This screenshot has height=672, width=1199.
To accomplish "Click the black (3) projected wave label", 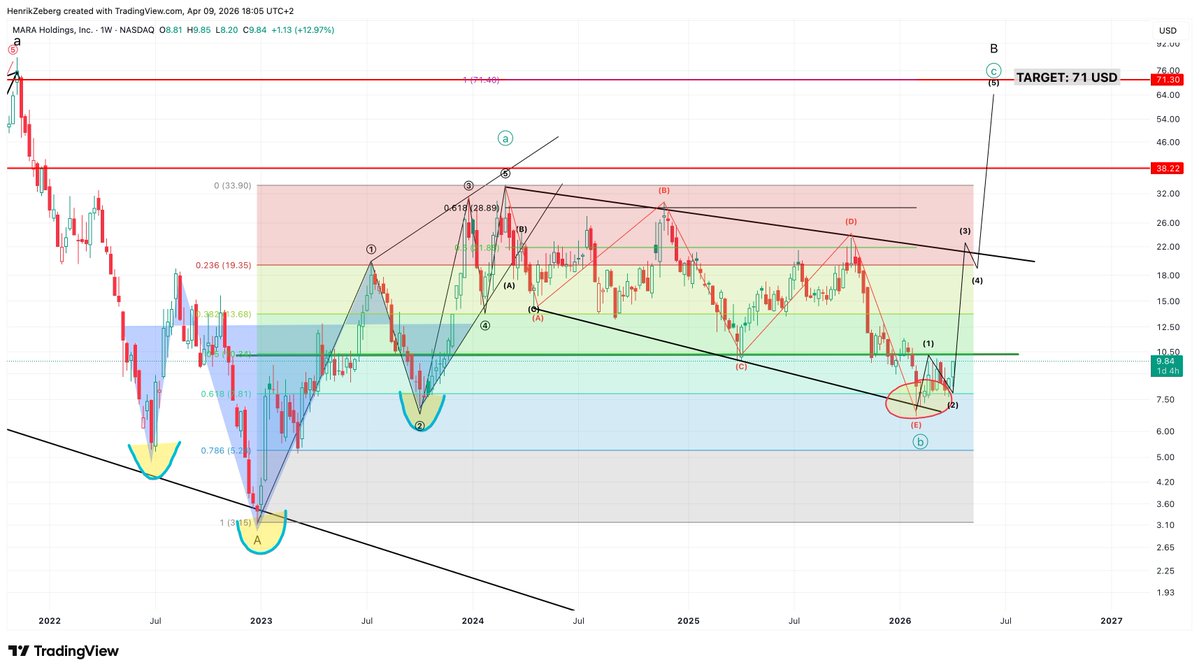I will point(965,231).
